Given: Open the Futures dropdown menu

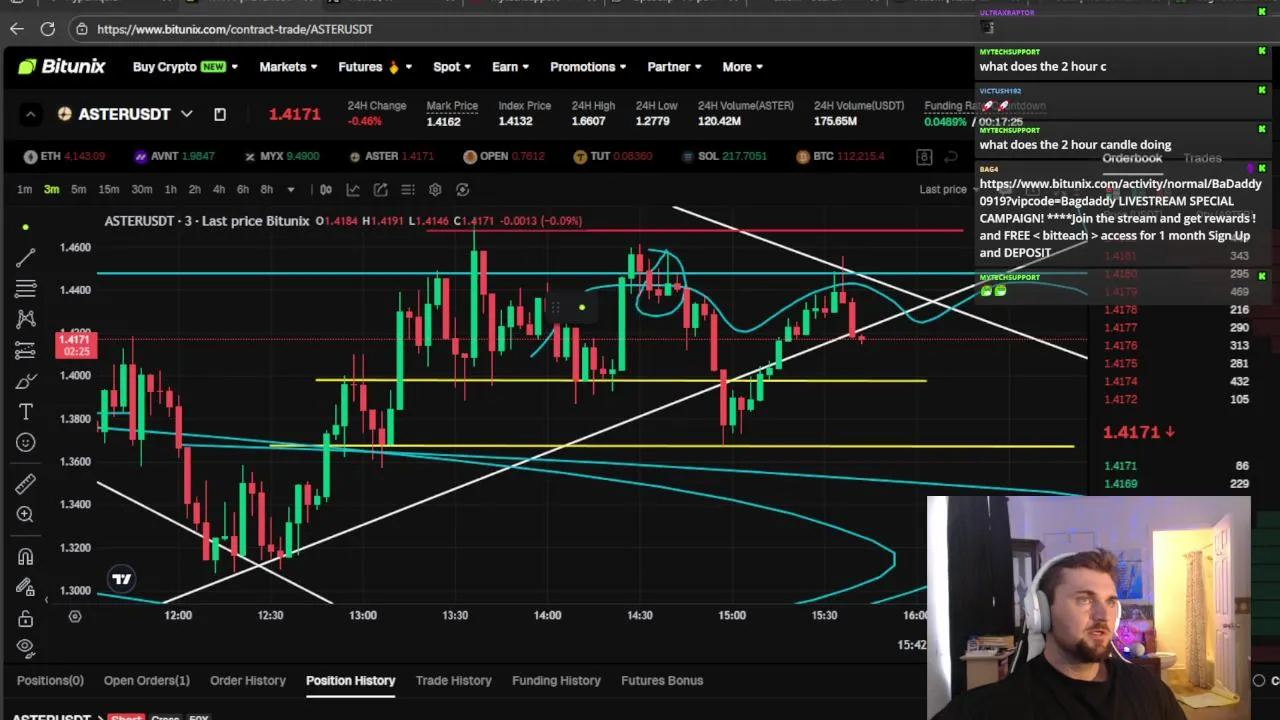Looking at the screenshot, I should 374,67.
